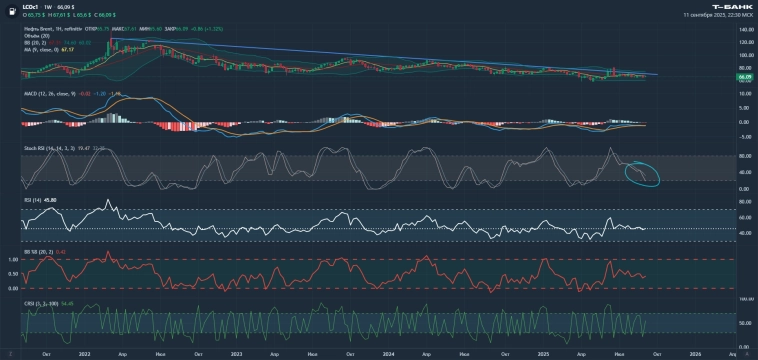Select the RSI (14) indicator legend
This screenshot has height=360, width=758.
click(x=33, y=199)
